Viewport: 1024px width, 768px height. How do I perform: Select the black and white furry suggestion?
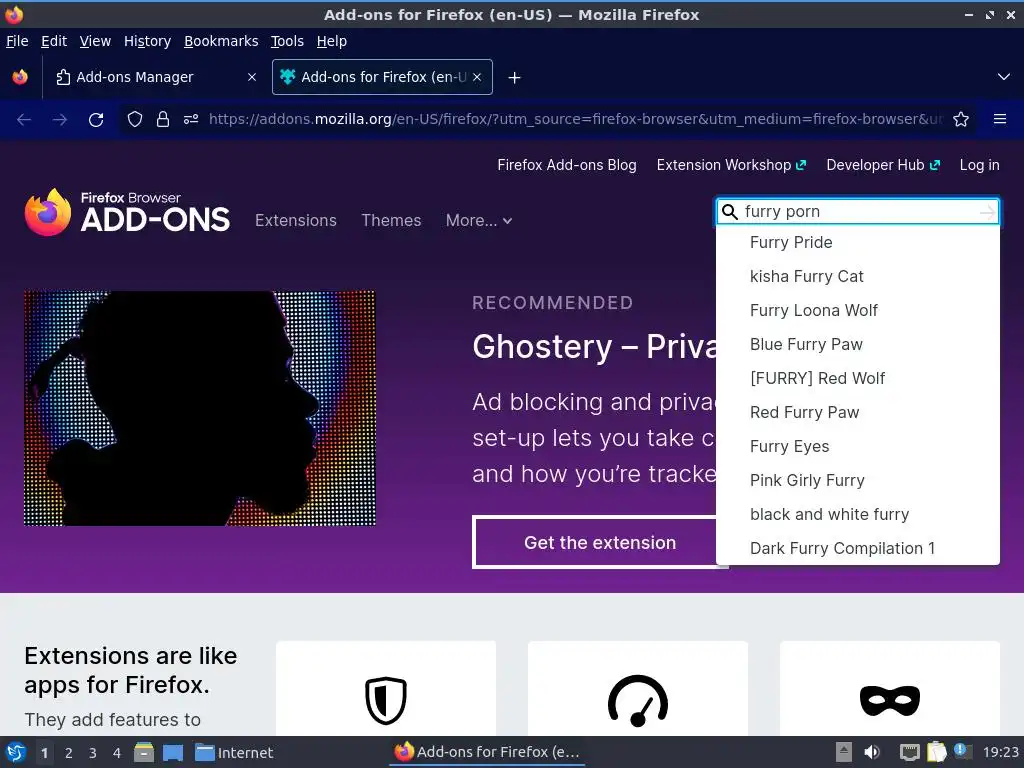pyautogui.click(x=857, y=514)
